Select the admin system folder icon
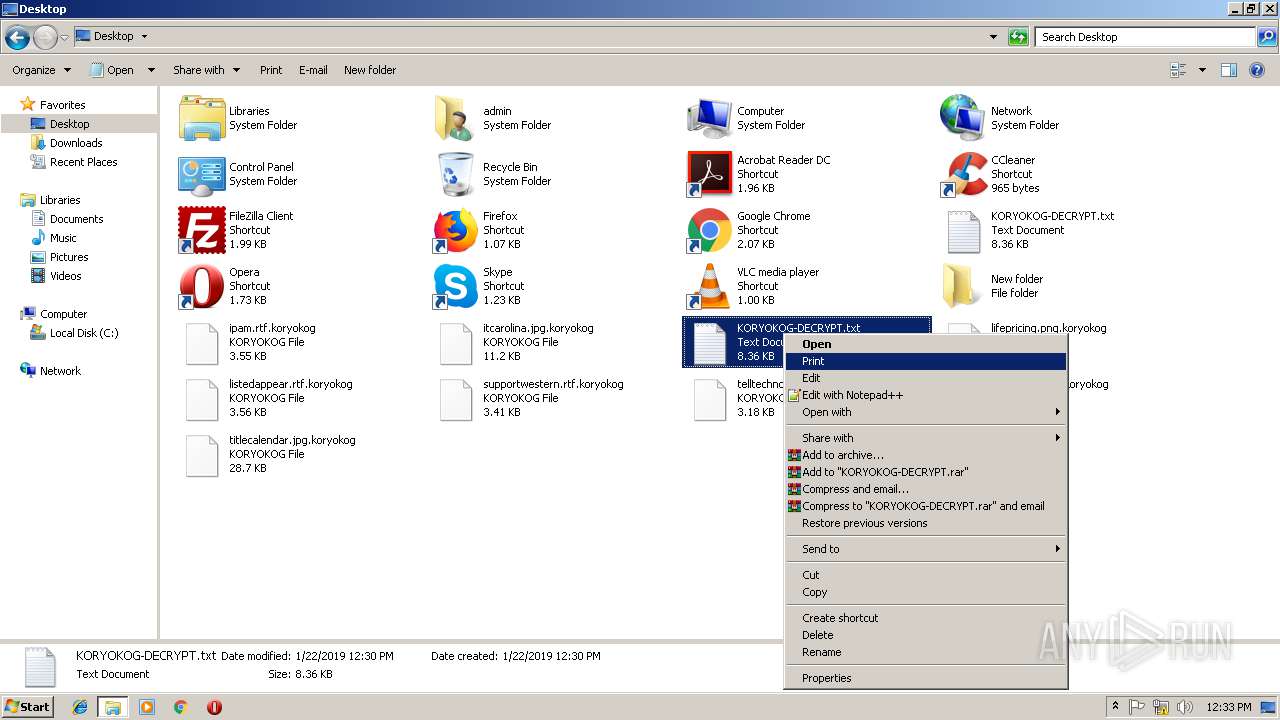Image resolution: width=1280 pixels, height=720 pixels. click(456, 118)
